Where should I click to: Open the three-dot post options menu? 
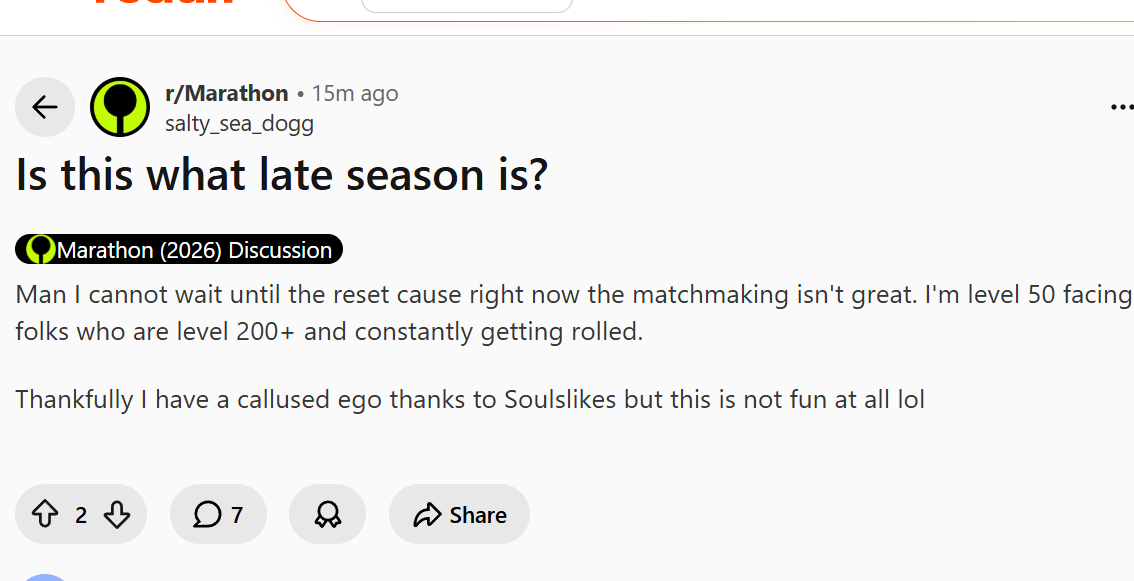coord(1121,107)
